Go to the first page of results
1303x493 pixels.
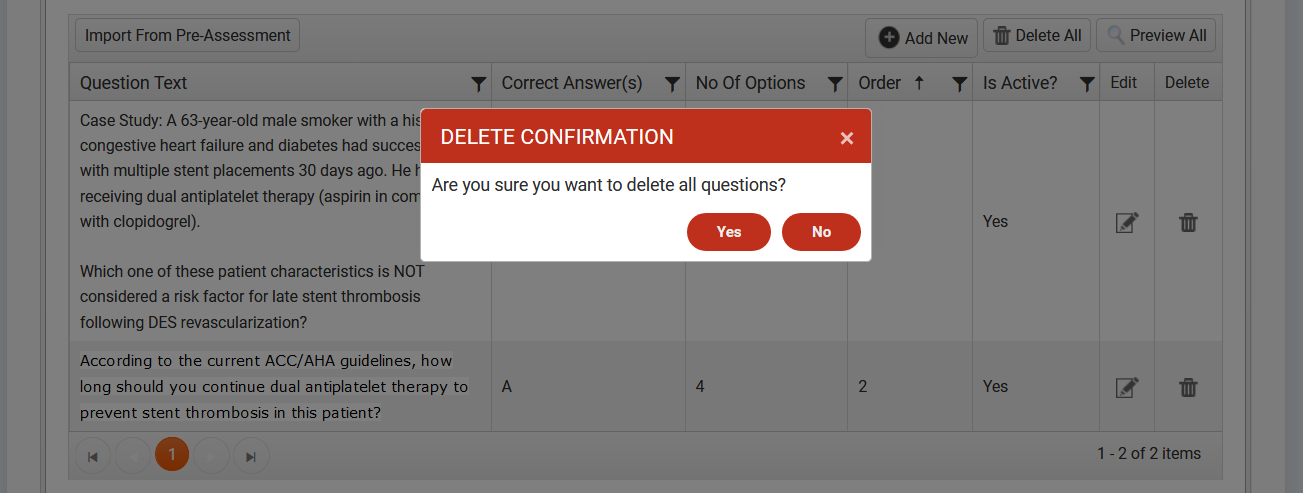[x=93, y=456]
